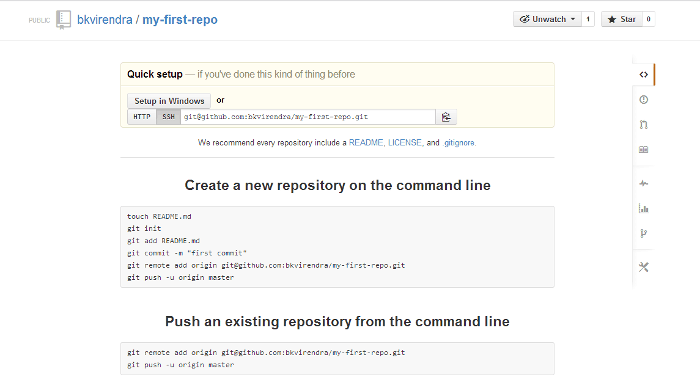Follow the .gitignore link

(458, 143)
